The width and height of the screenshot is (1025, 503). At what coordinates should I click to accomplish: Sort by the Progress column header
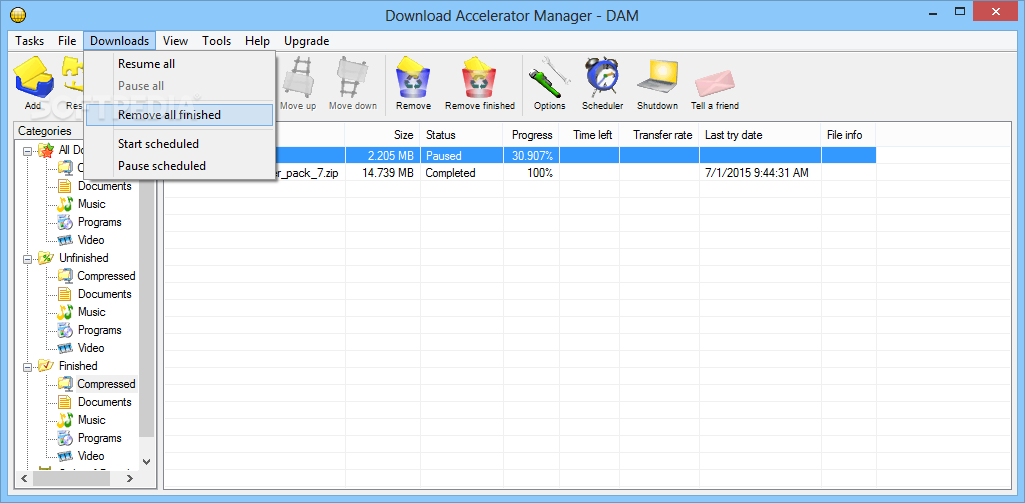531,135
